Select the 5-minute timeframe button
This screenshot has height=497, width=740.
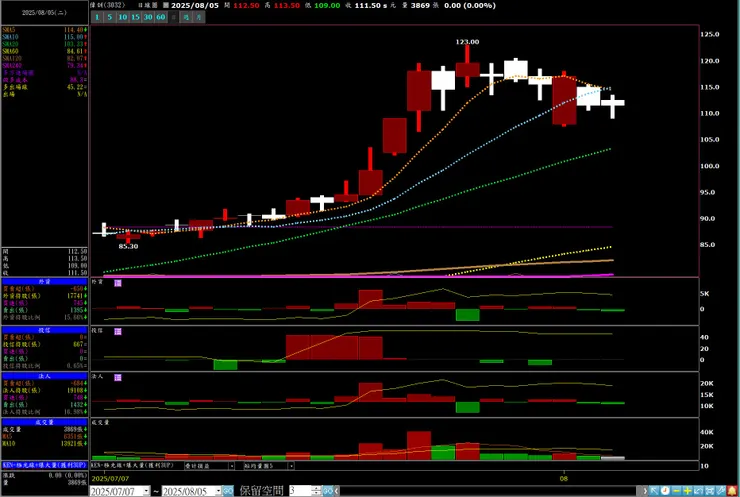pos(109,17)
